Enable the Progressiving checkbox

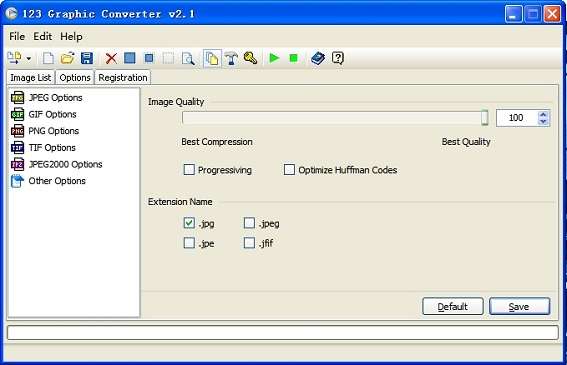[189, 170]
